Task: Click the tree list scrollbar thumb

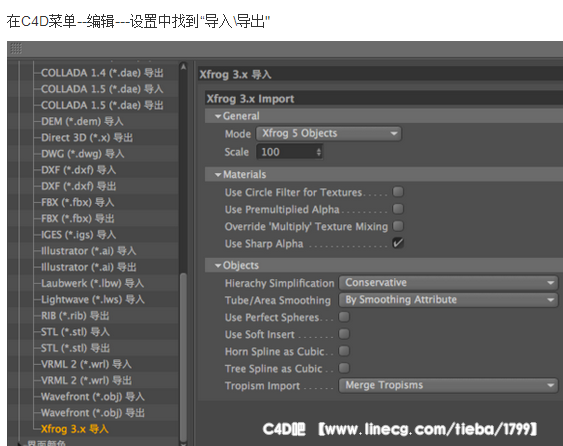Action: pyautogui.click(x=183, y=357)
